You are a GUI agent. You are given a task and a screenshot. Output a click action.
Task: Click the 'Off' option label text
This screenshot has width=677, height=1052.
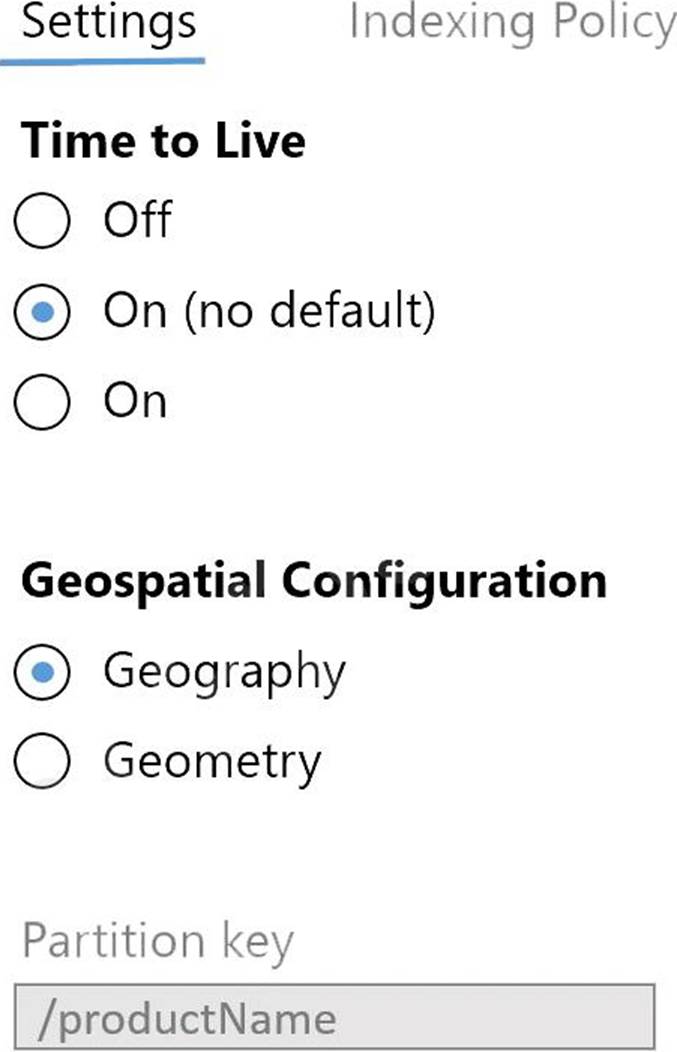click(137, 219)
